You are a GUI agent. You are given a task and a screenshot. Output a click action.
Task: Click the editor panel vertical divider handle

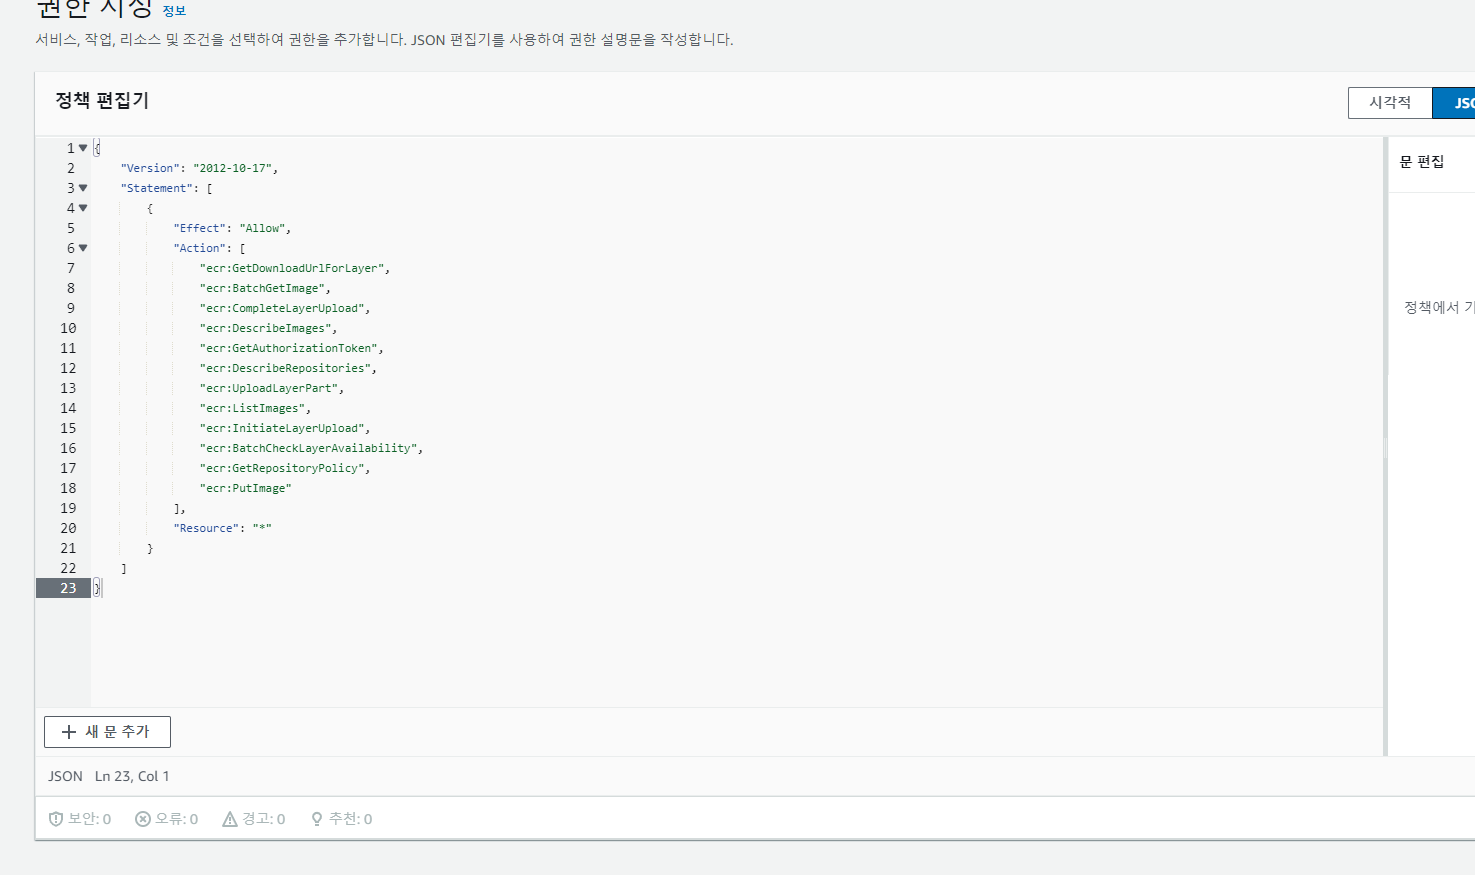tap(1386, 446)
